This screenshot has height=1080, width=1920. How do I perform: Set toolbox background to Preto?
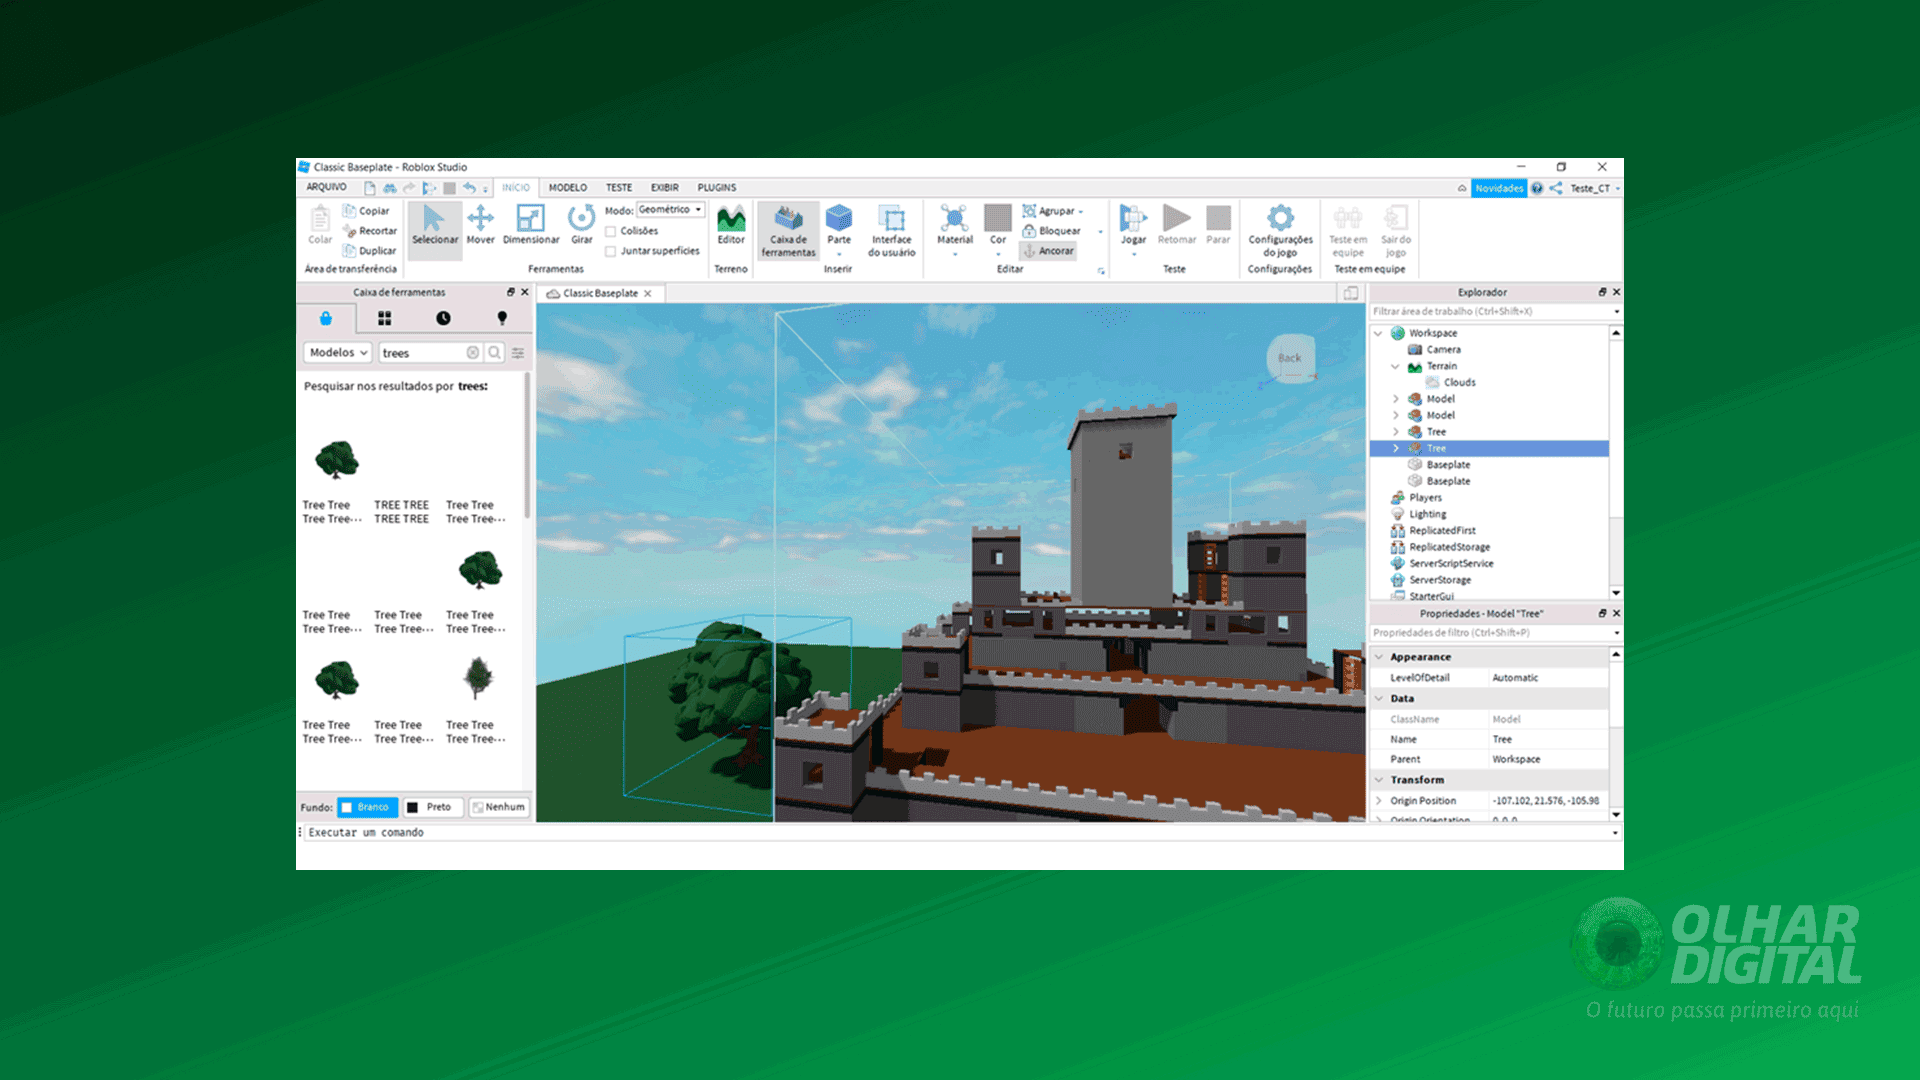point(432,807)
